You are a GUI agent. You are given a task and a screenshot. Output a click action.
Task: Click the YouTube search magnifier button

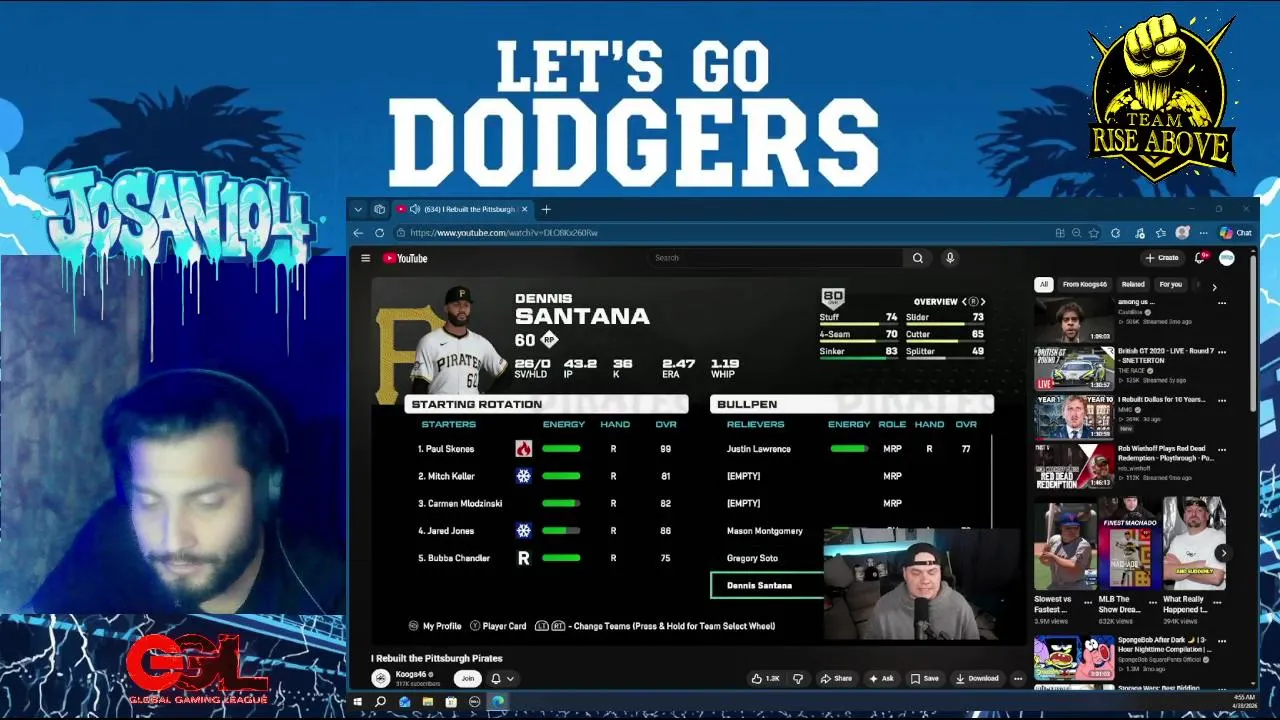[918, 258]
